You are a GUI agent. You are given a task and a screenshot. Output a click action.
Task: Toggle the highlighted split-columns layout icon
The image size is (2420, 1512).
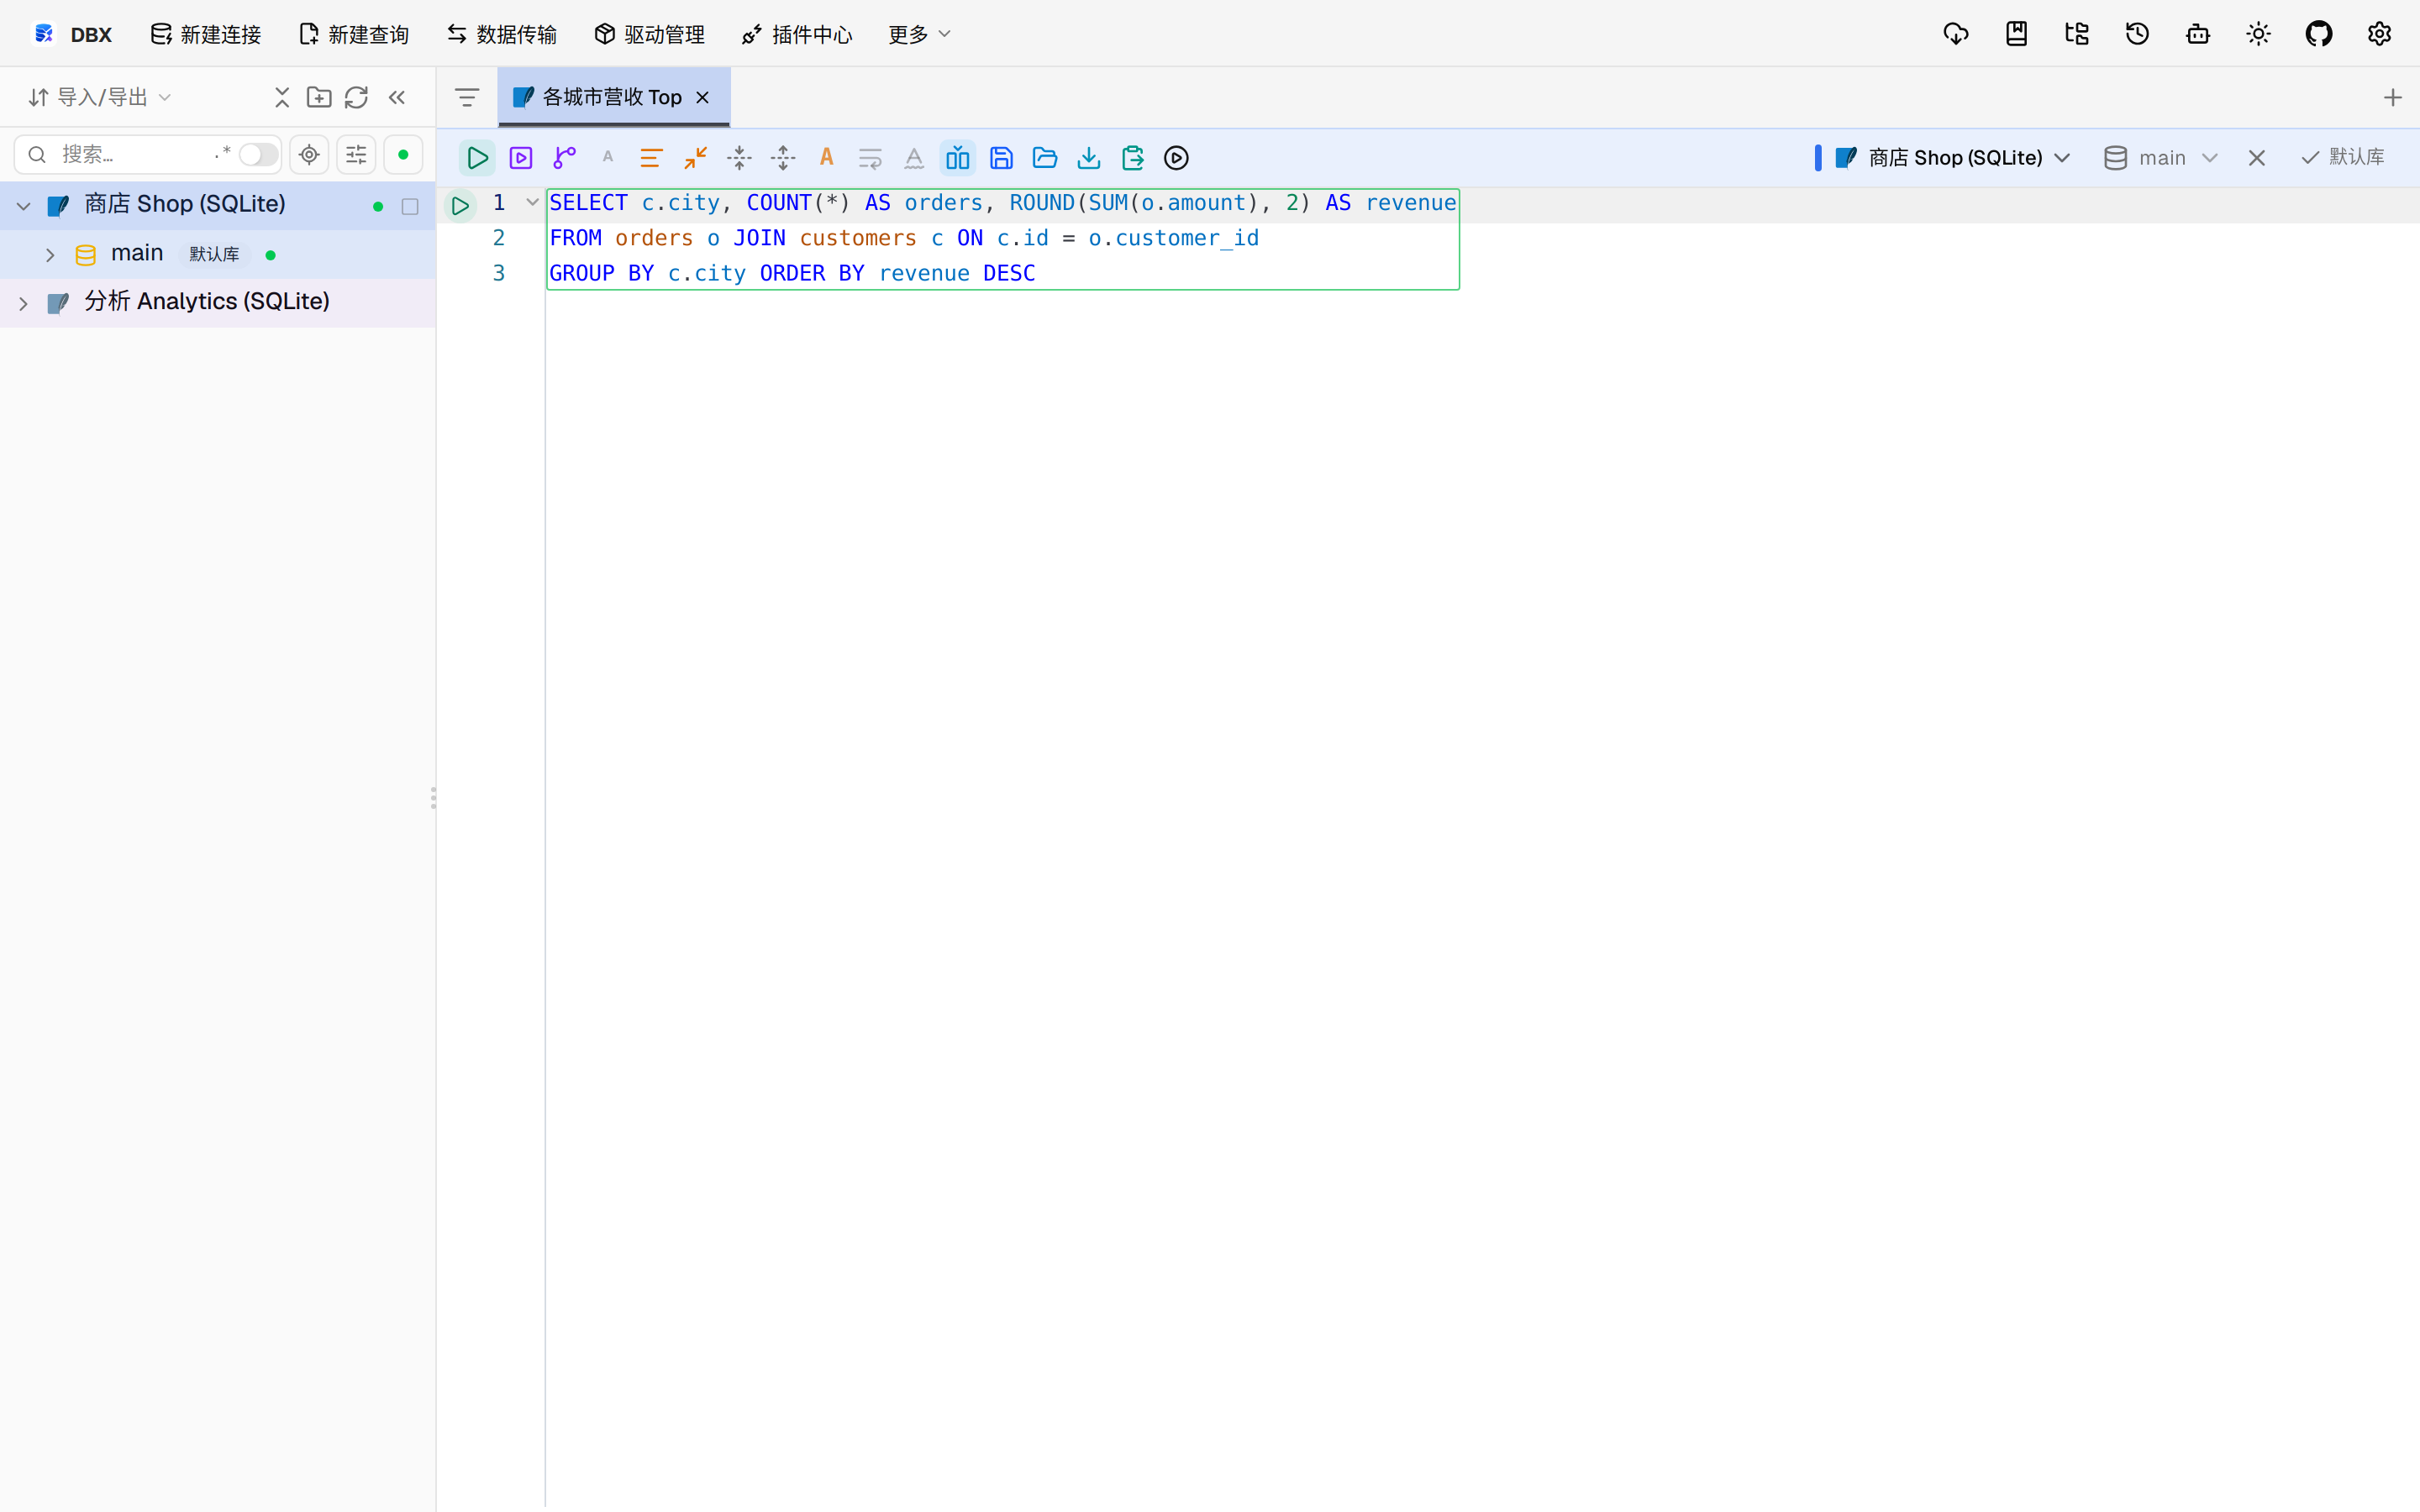click(x=958, y=158)
